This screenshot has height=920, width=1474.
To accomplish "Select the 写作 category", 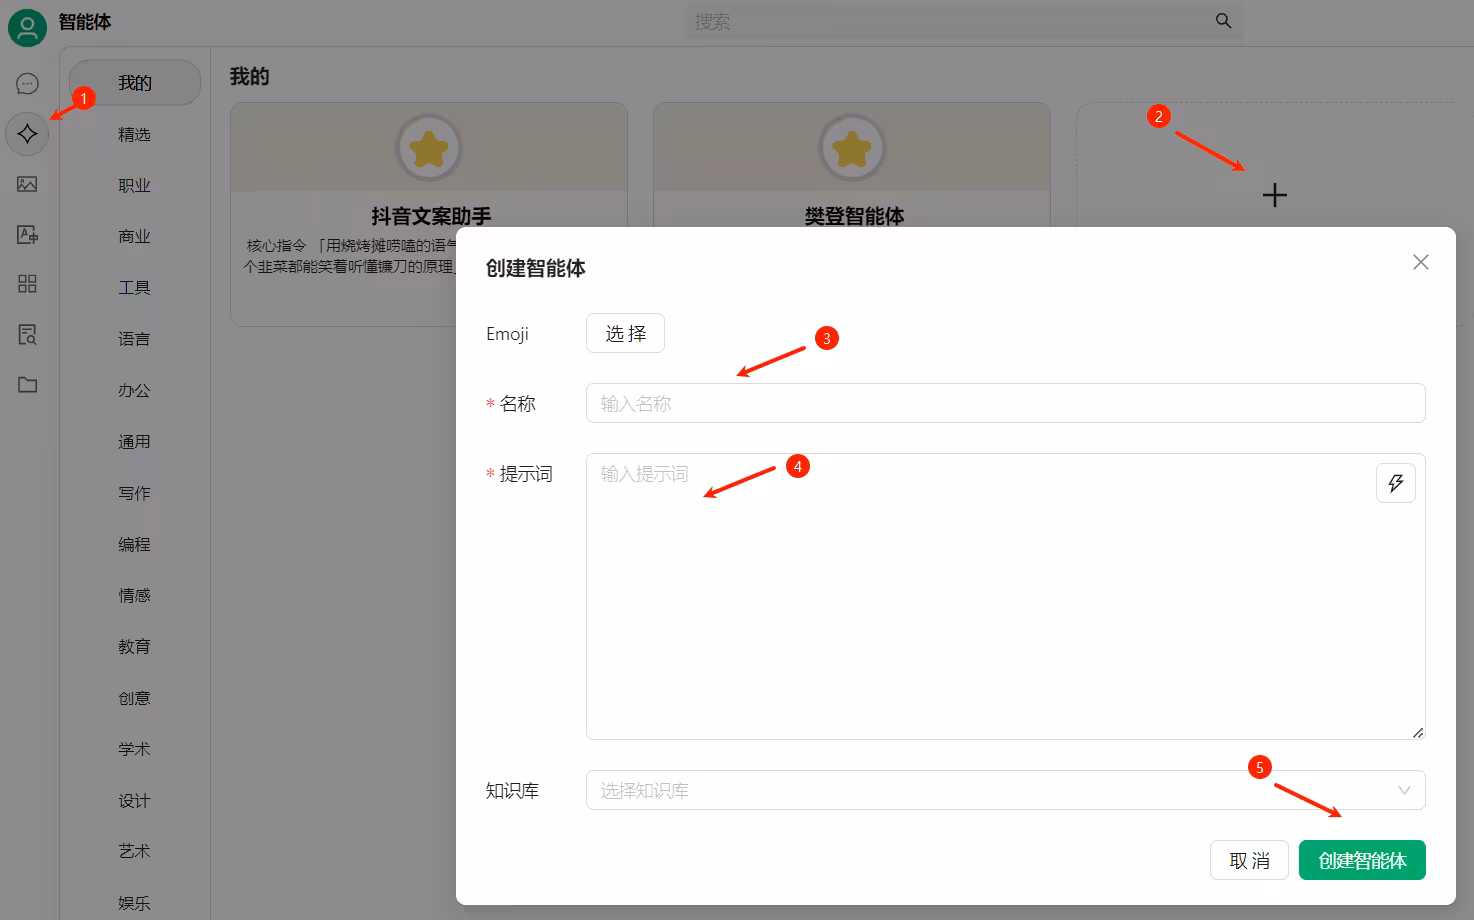I will coord(134,493).
